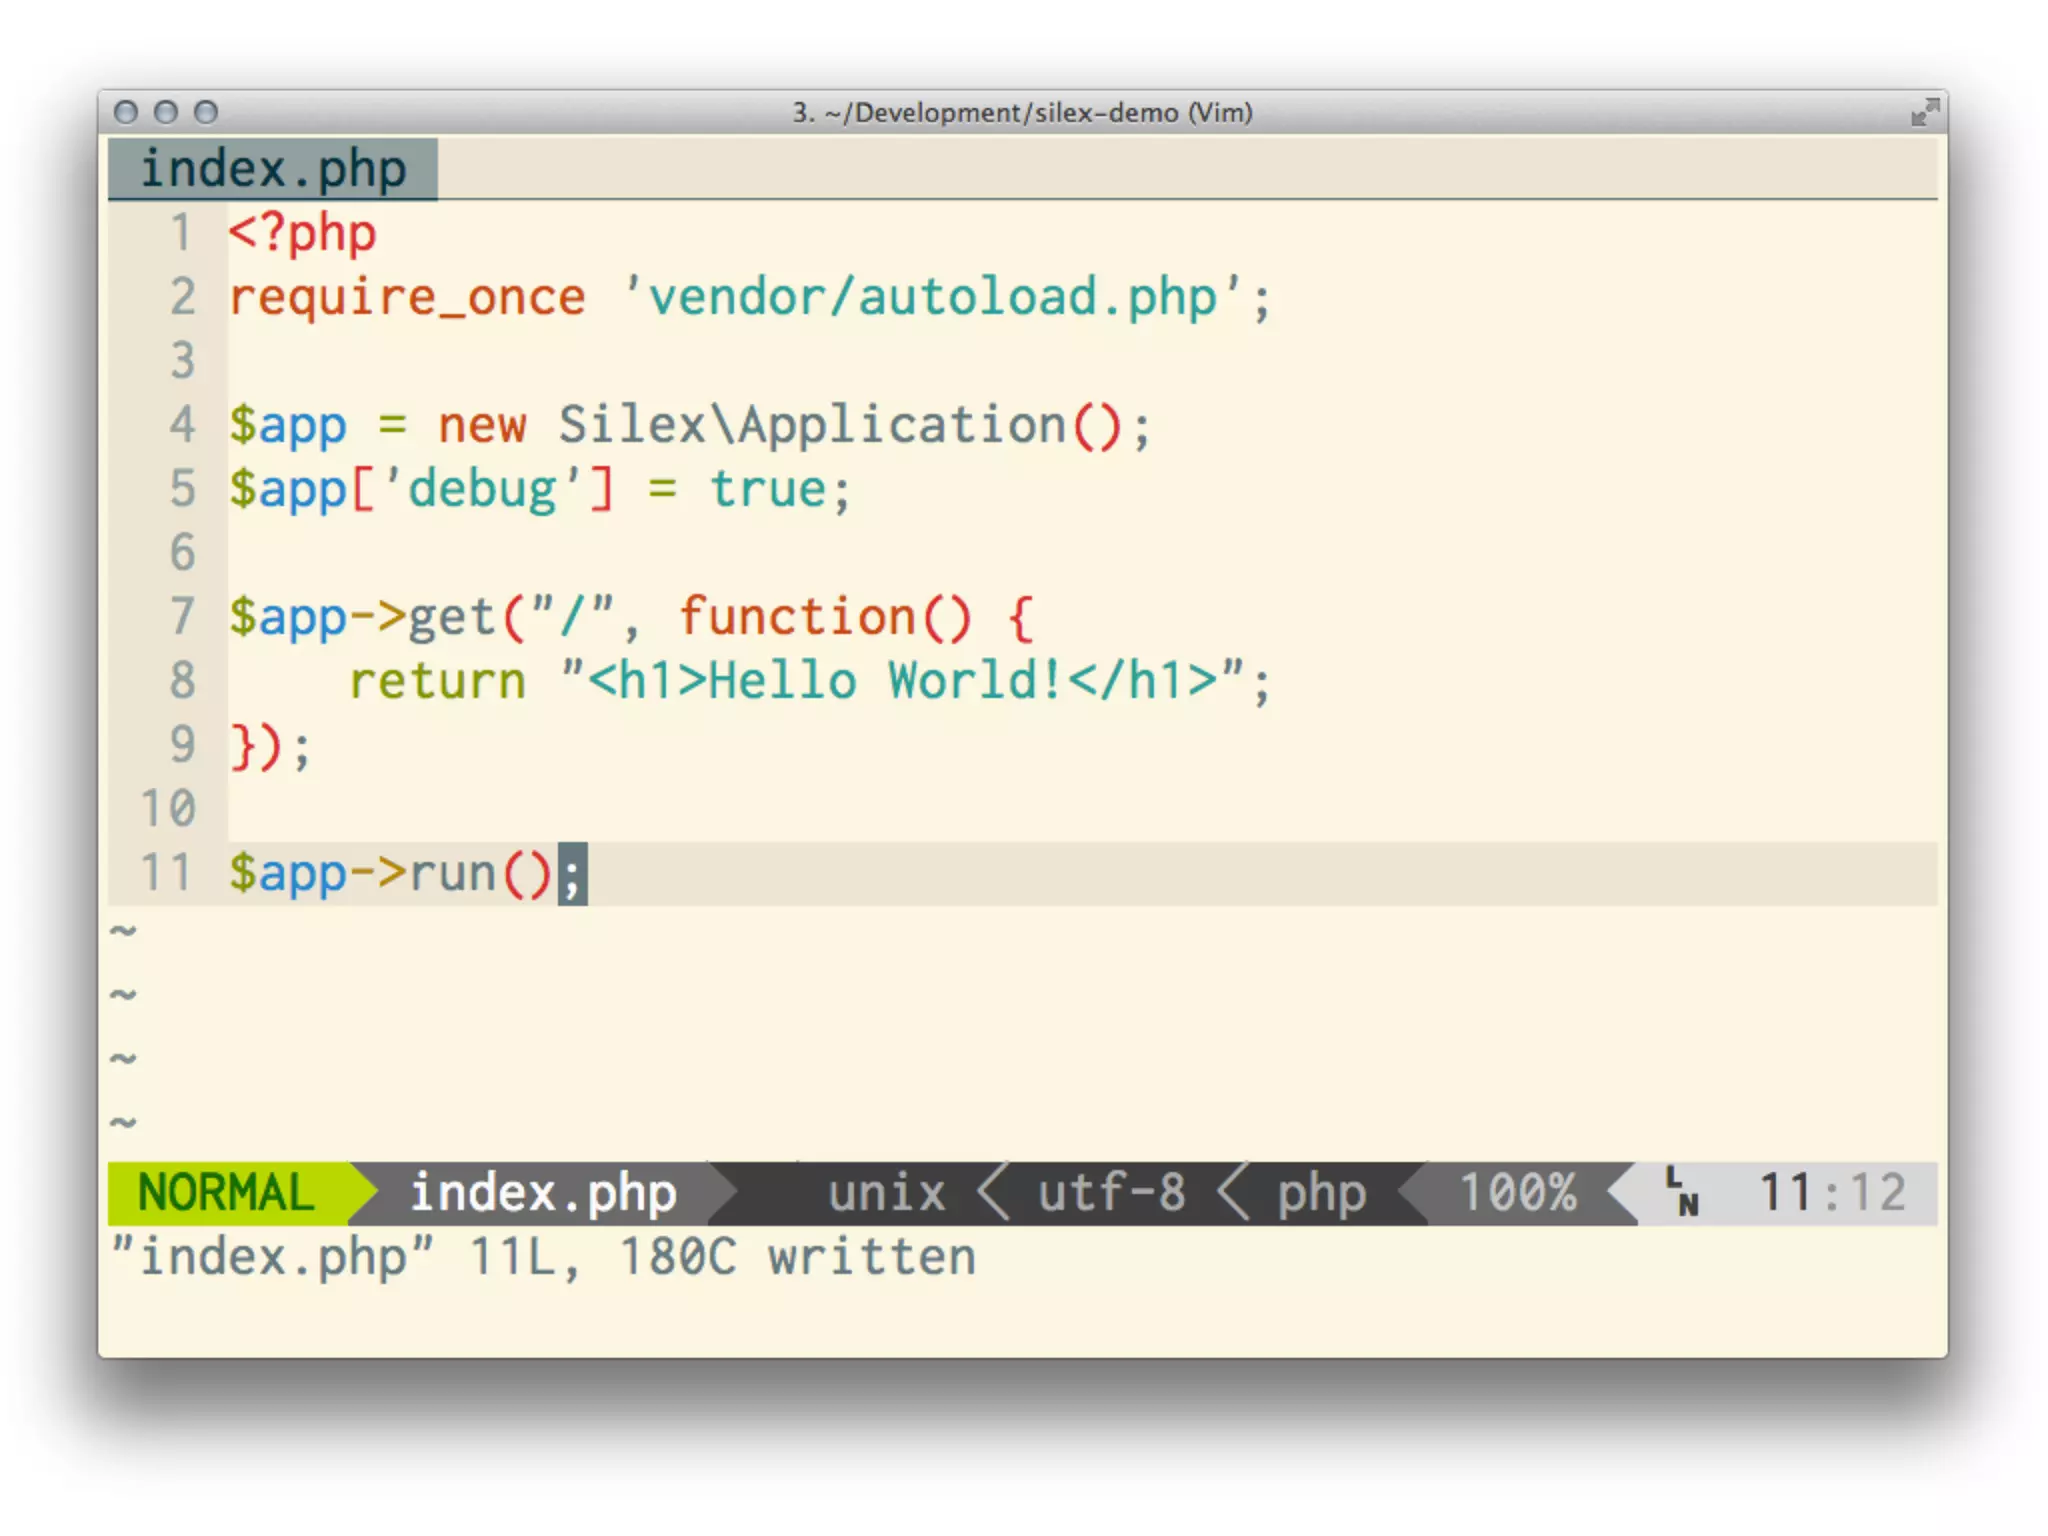This screenshot has height=1536, width=2048.
Task: Click the red close window button
Action: pyautogui.click(x=126, y=112)
